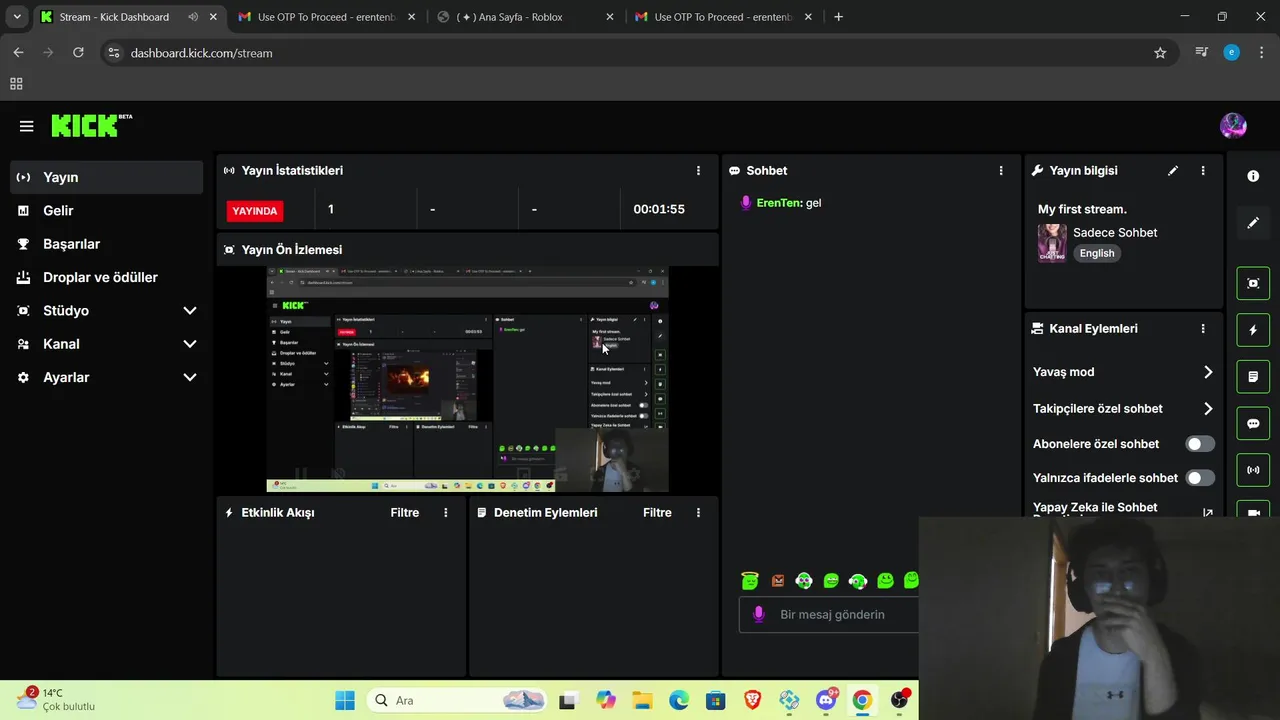Open File Explorer from the taskbar
The height and width of the screenshot is (720, 1280).
pyautogui.click(x=641, y=701)
